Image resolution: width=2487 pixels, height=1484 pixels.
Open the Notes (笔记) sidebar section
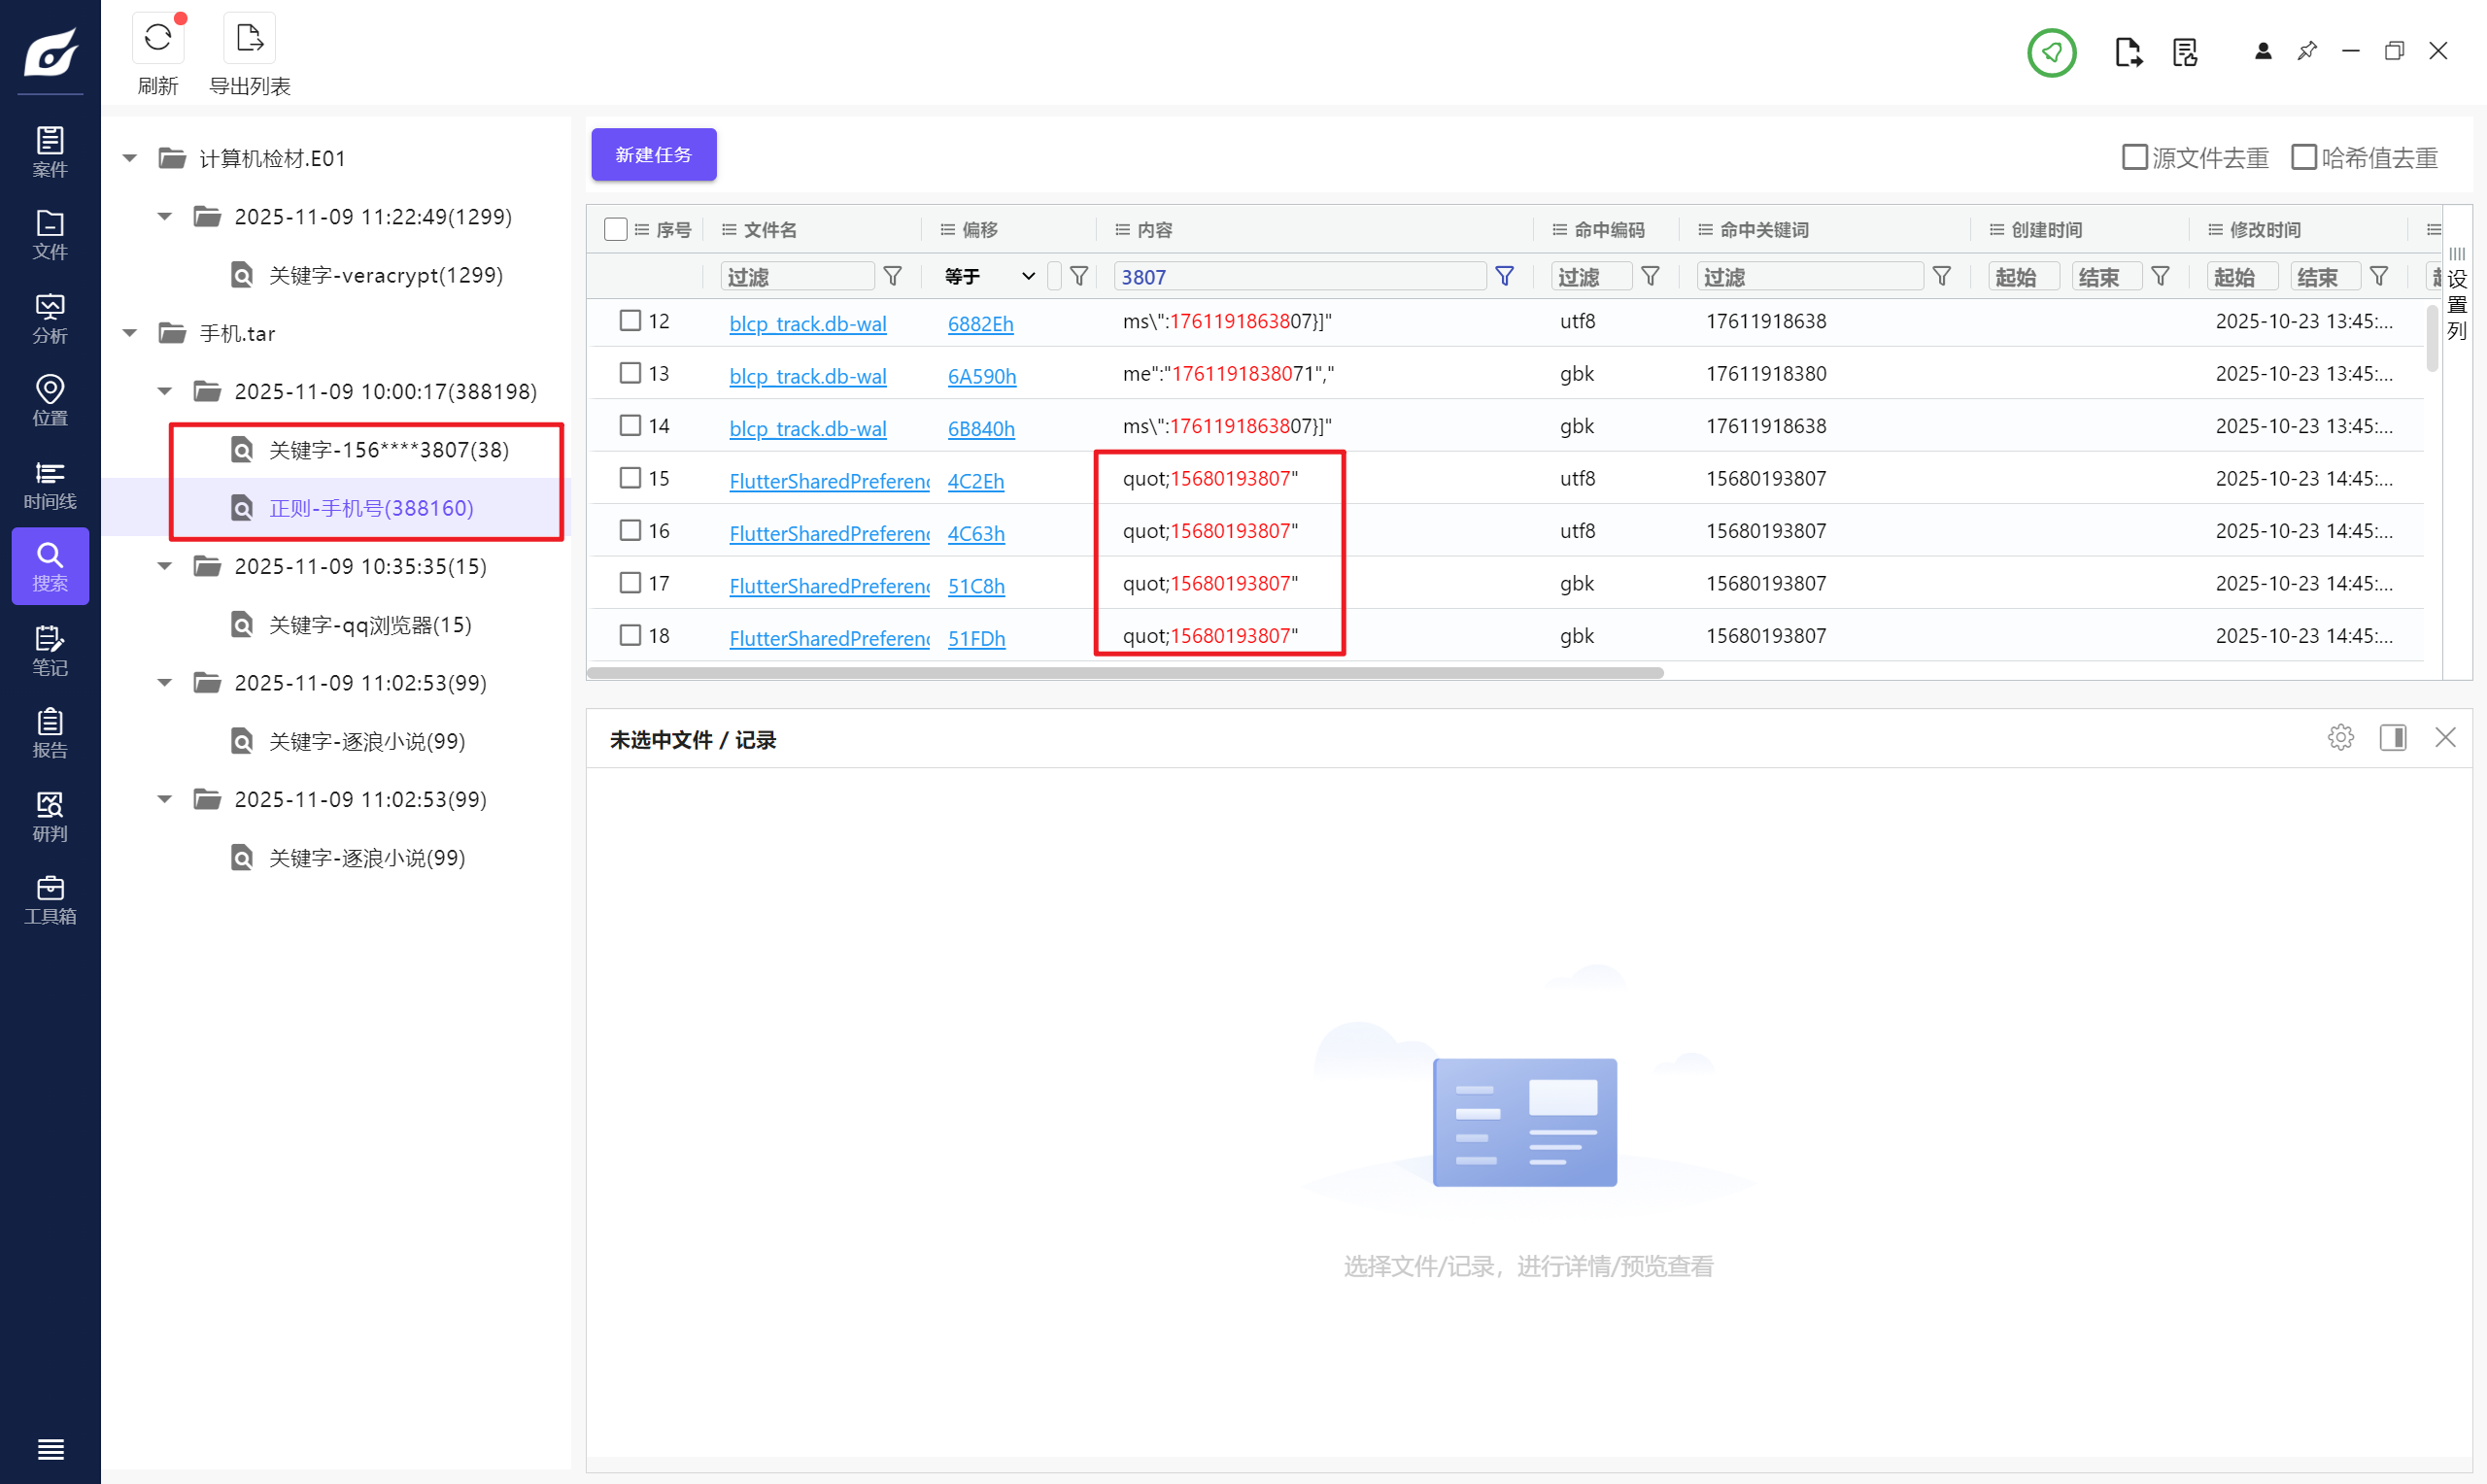click(50, 650)
